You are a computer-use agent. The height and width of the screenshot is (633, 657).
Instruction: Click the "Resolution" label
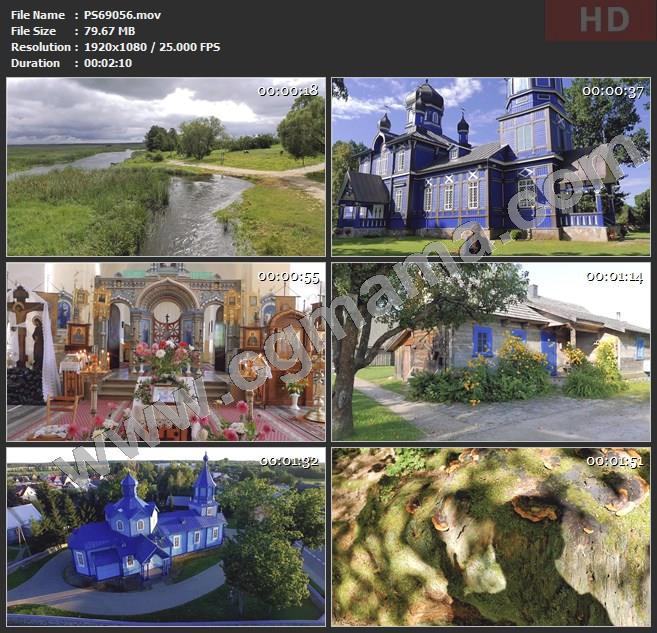point(40,47)
